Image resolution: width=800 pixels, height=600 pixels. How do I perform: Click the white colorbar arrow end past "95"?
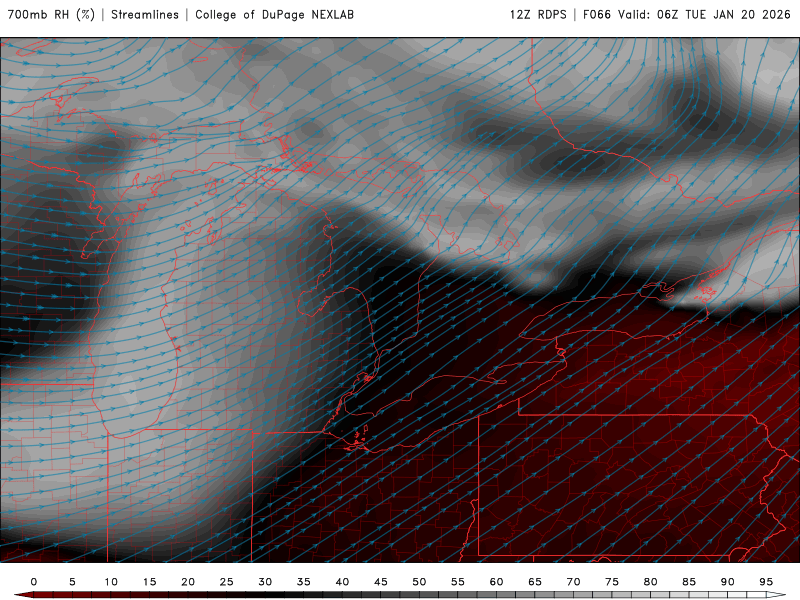[x=777, y=595]
